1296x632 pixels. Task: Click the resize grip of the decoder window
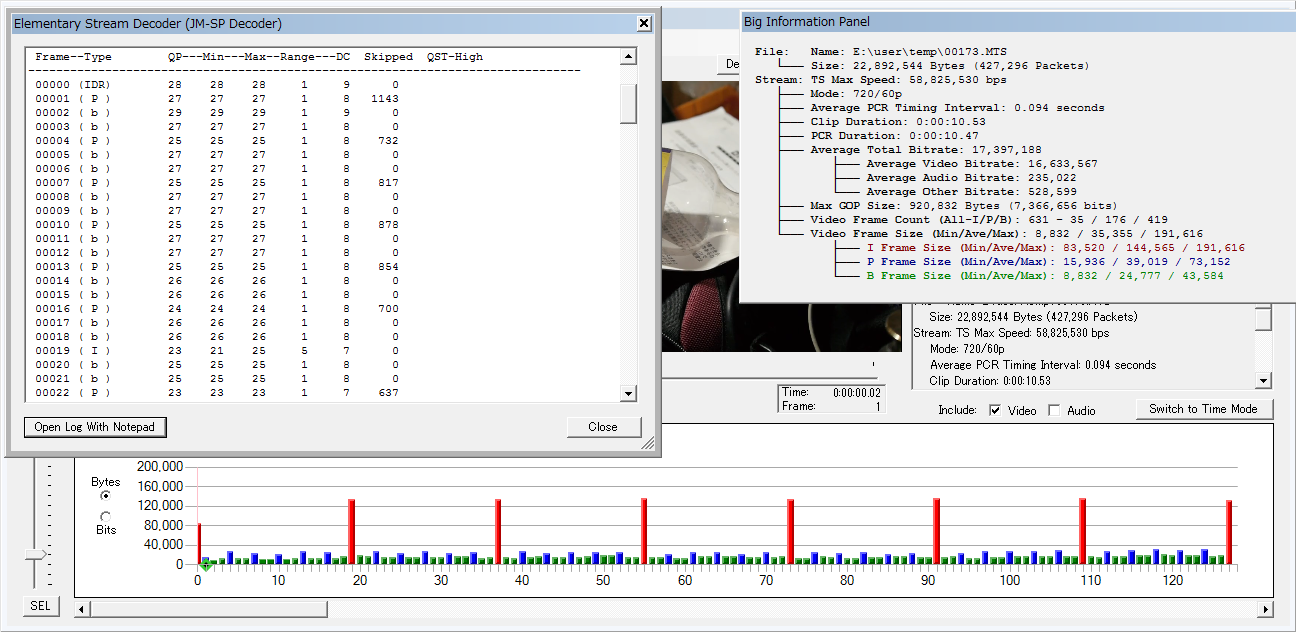[647, 443]
